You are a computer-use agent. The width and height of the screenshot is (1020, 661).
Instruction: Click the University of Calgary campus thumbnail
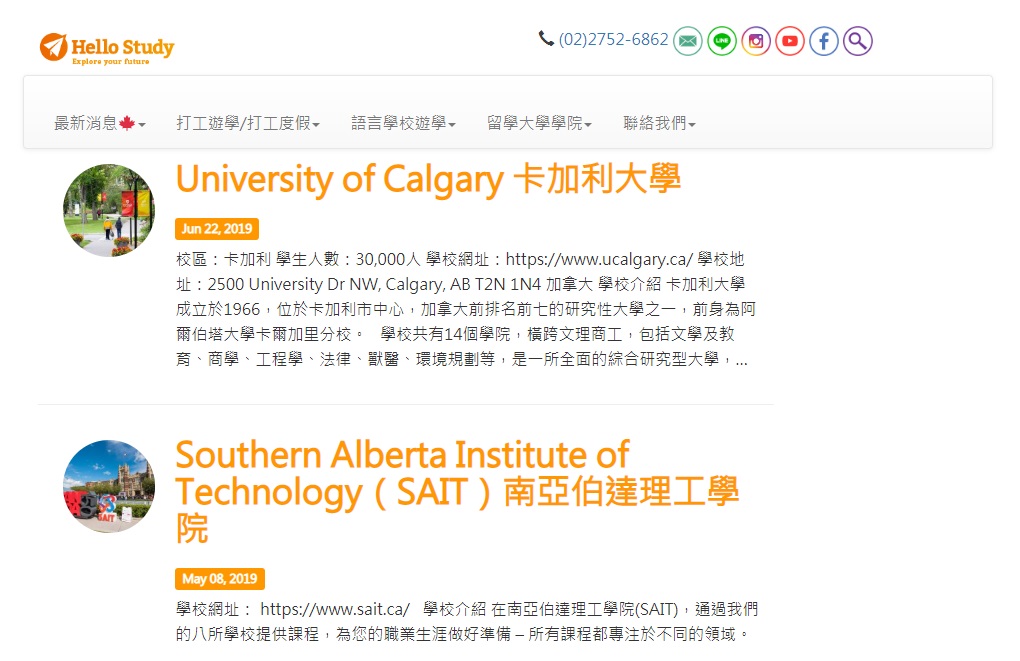point(109,210)
